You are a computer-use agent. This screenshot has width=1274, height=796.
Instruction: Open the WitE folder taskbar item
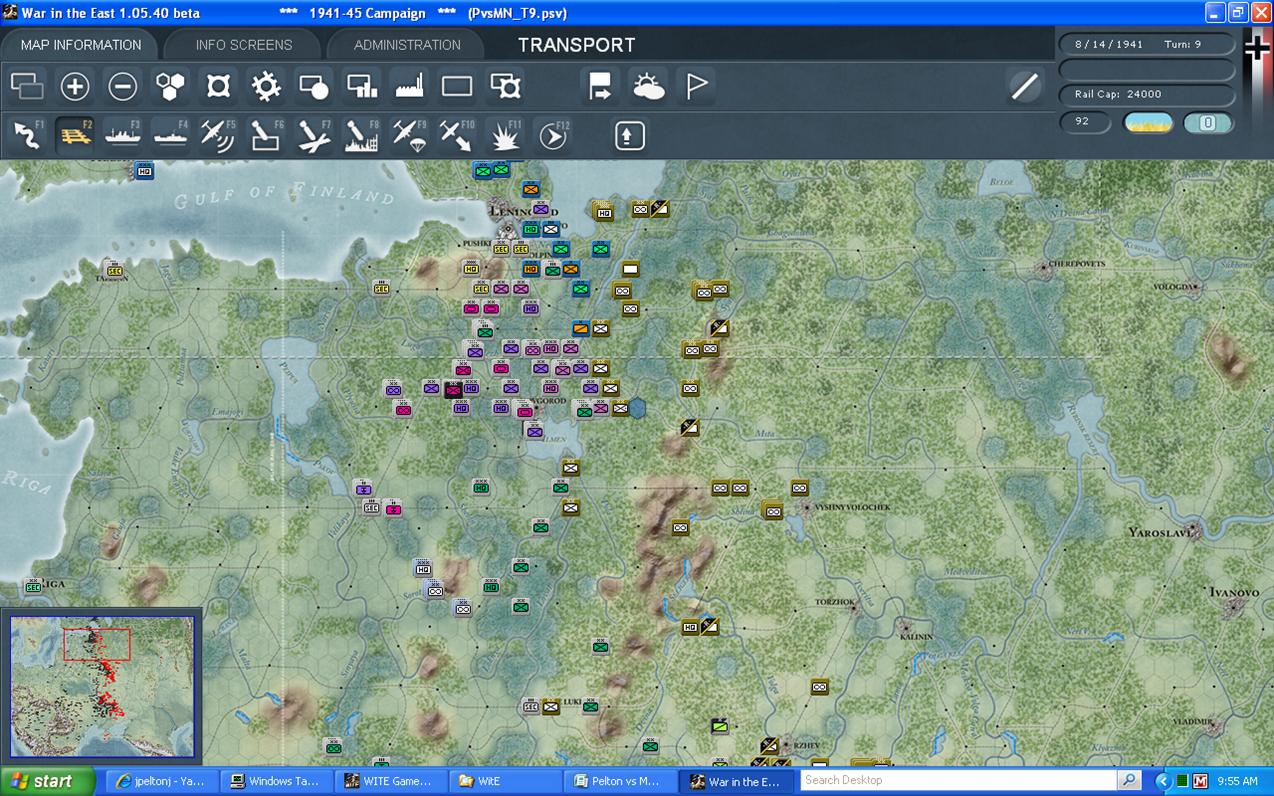point(505,781)
